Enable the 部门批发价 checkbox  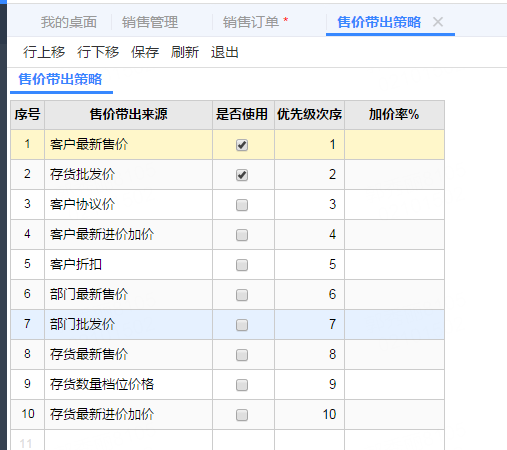[x=242, y=325]
